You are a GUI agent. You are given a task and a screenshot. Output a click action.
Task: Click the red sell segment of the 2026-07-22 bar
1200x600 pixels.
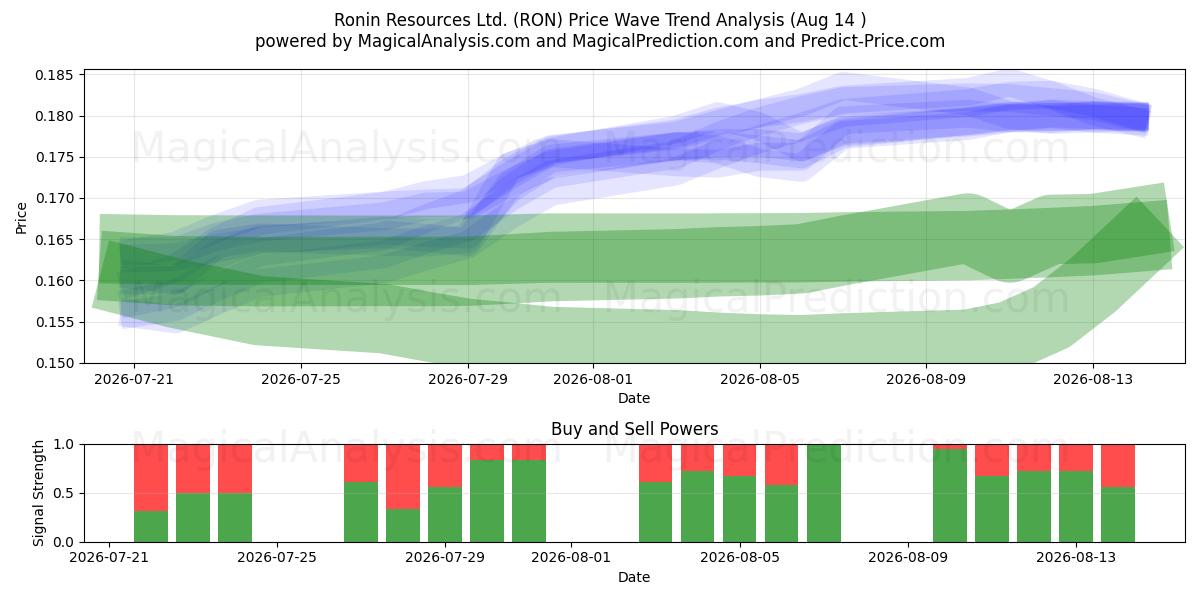point(151,477)
